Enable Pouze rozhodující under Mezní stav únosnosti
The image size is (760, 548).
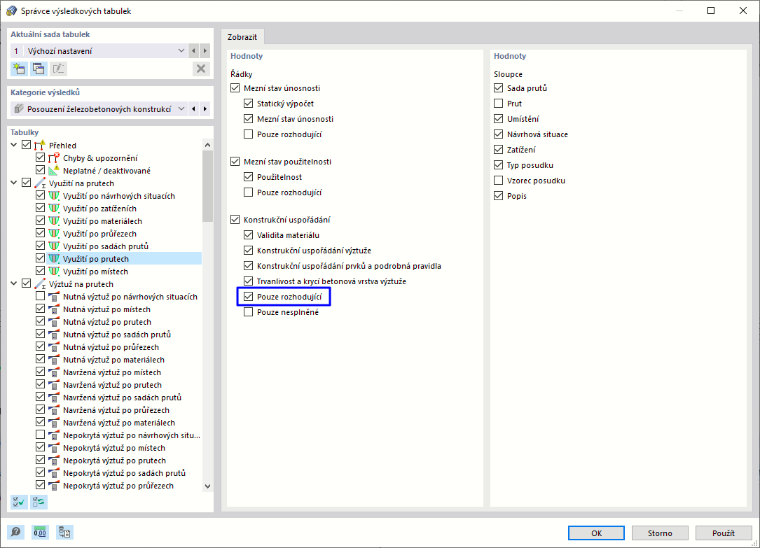(249, 134)
